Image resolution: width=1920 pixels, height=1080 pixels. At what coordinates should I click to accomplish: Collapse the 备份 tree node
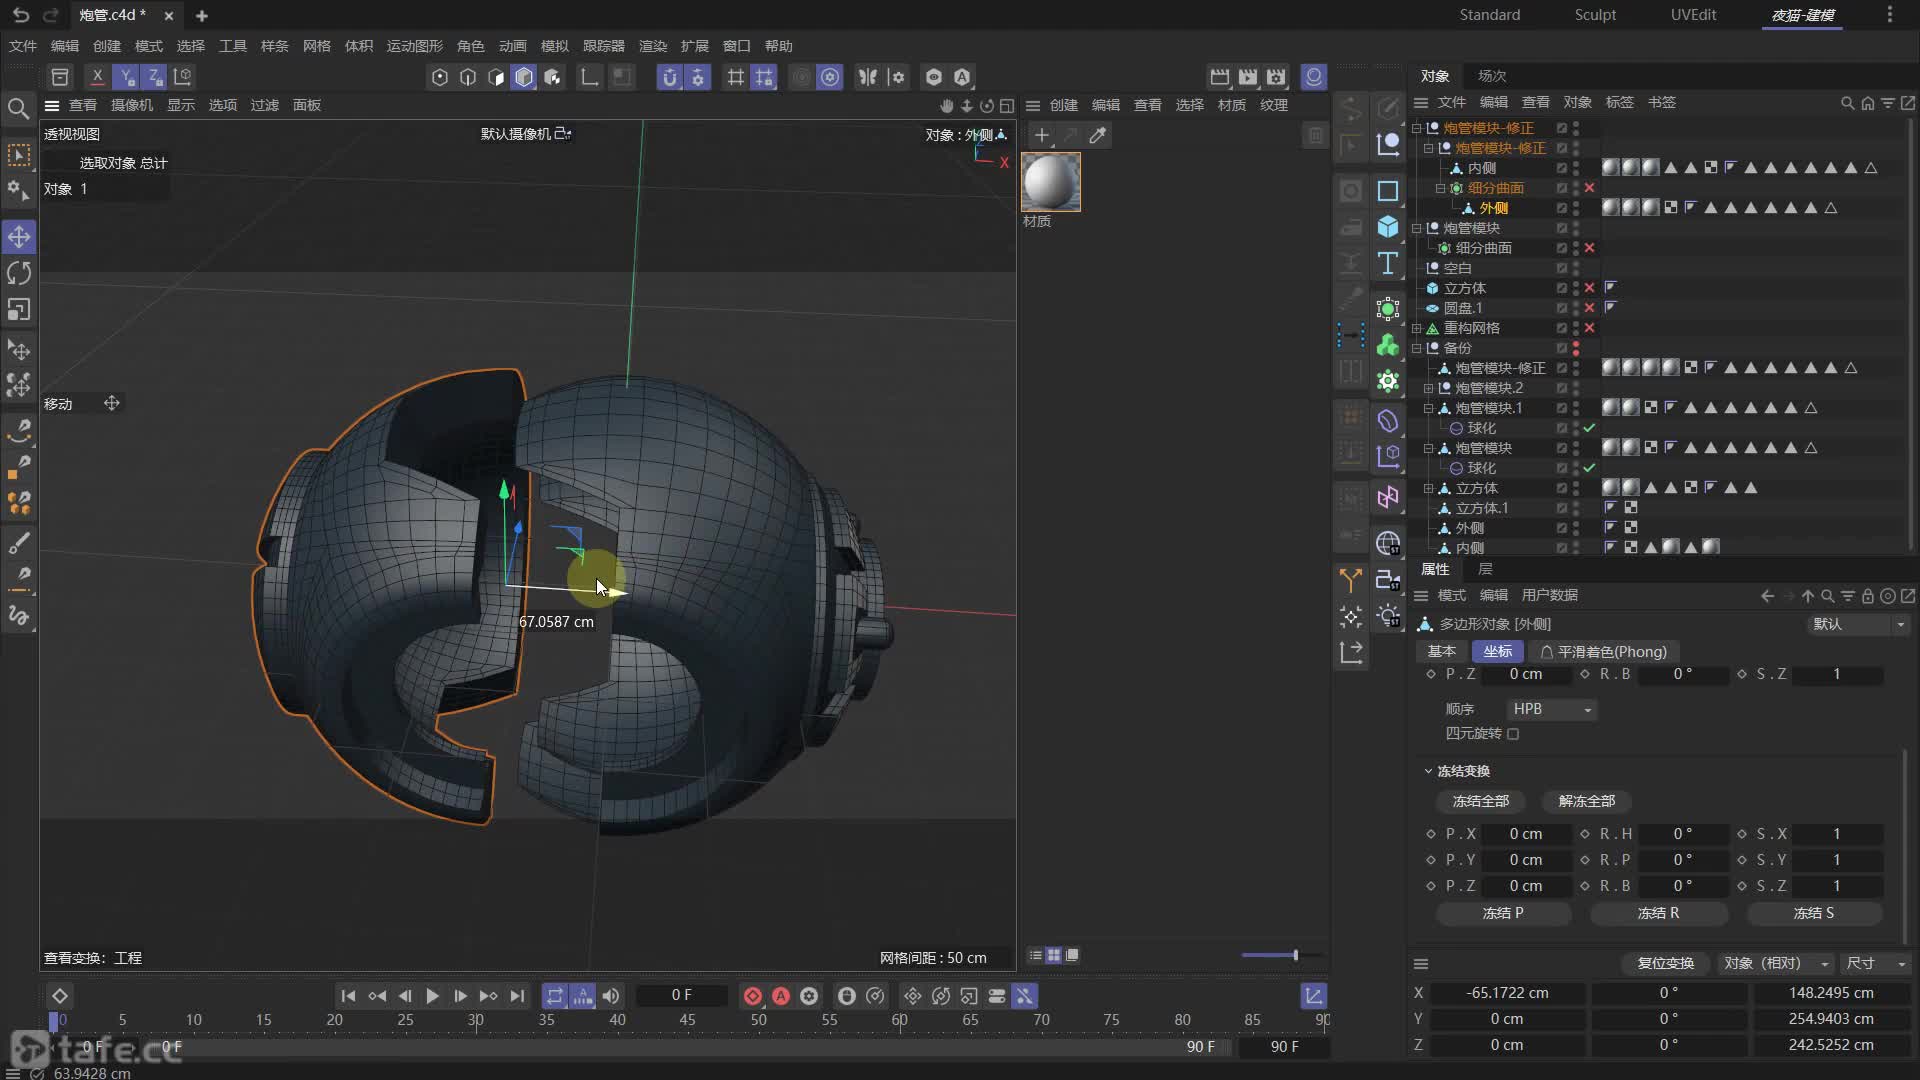(1416, 348)
